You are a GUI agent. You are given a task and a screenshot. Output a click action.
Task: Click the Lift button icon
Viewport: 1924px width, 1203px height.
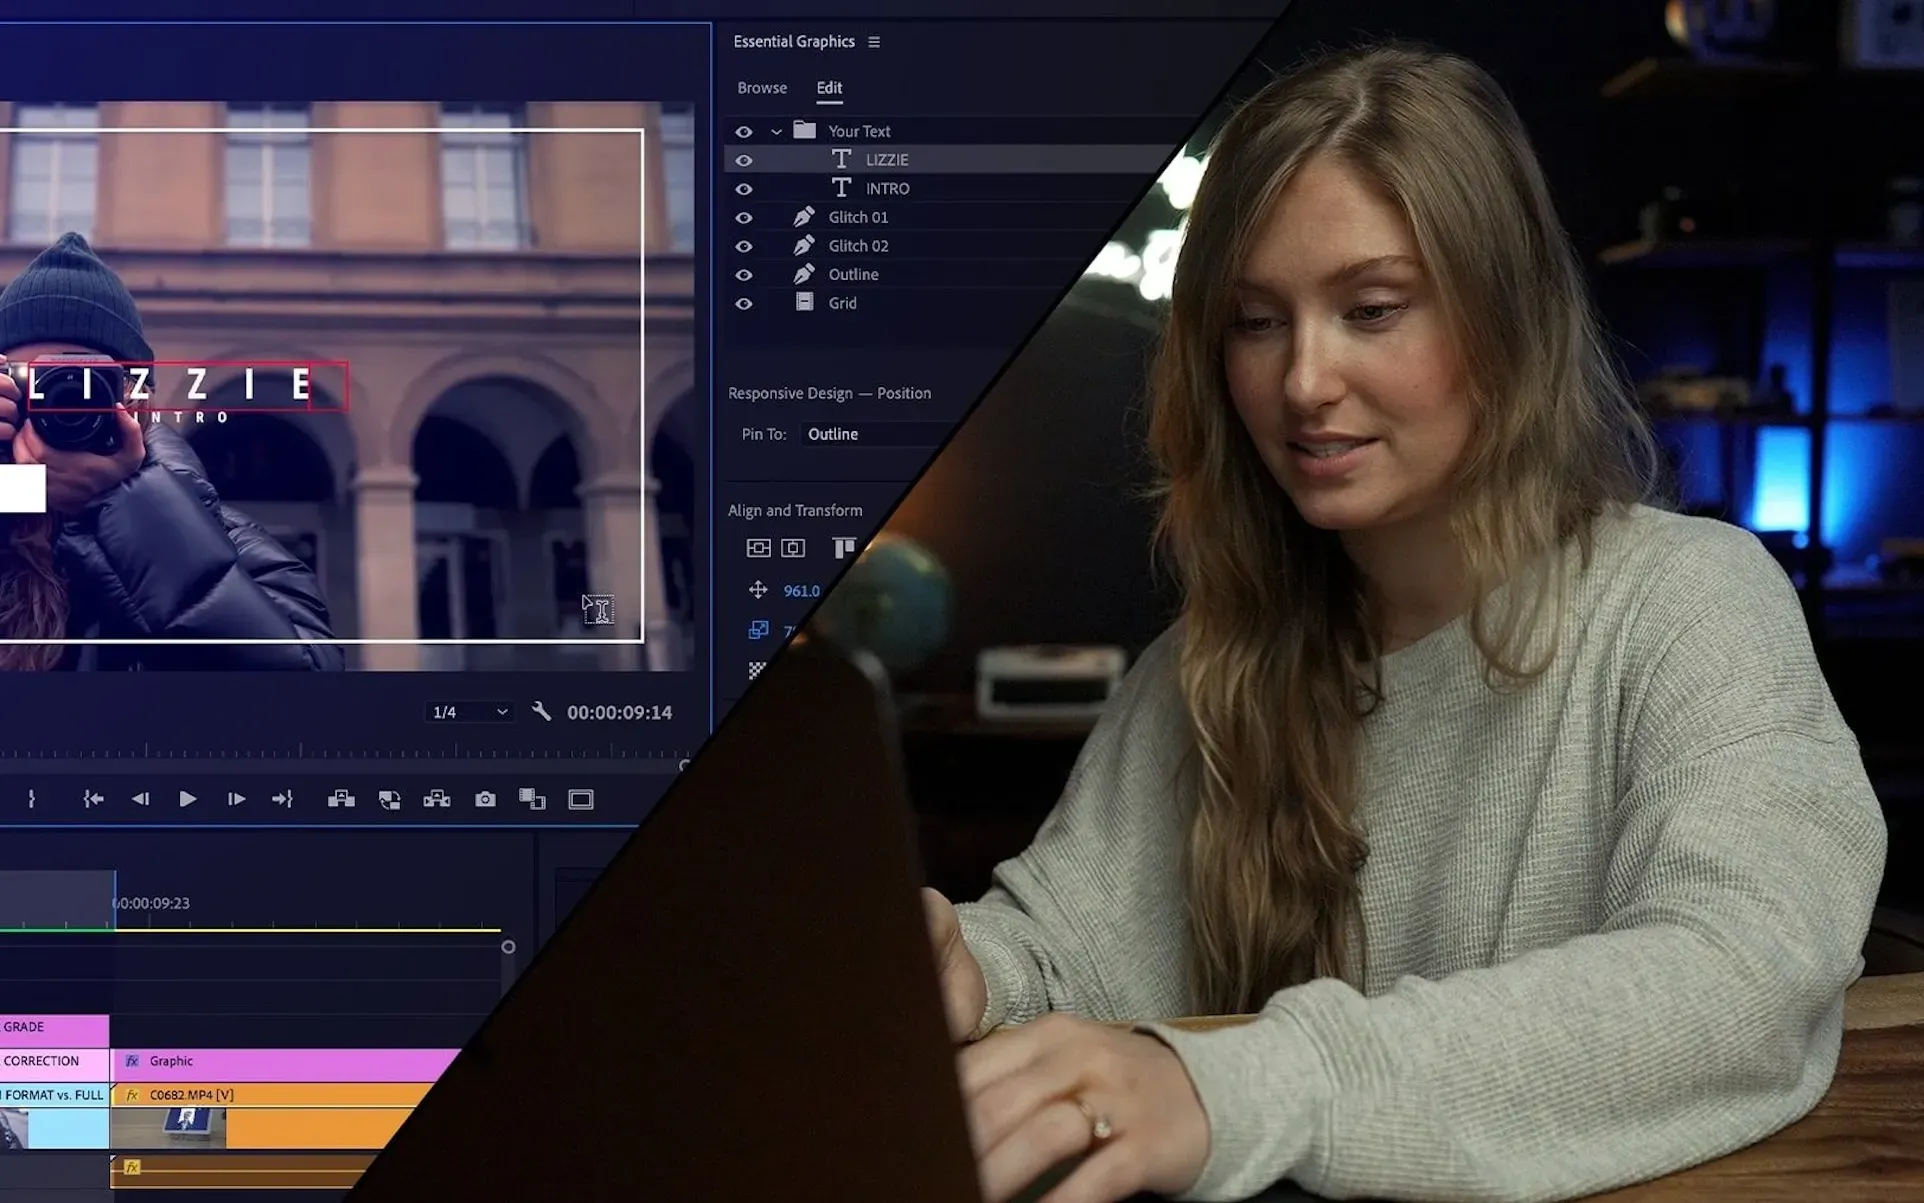[x=341, y=799]
